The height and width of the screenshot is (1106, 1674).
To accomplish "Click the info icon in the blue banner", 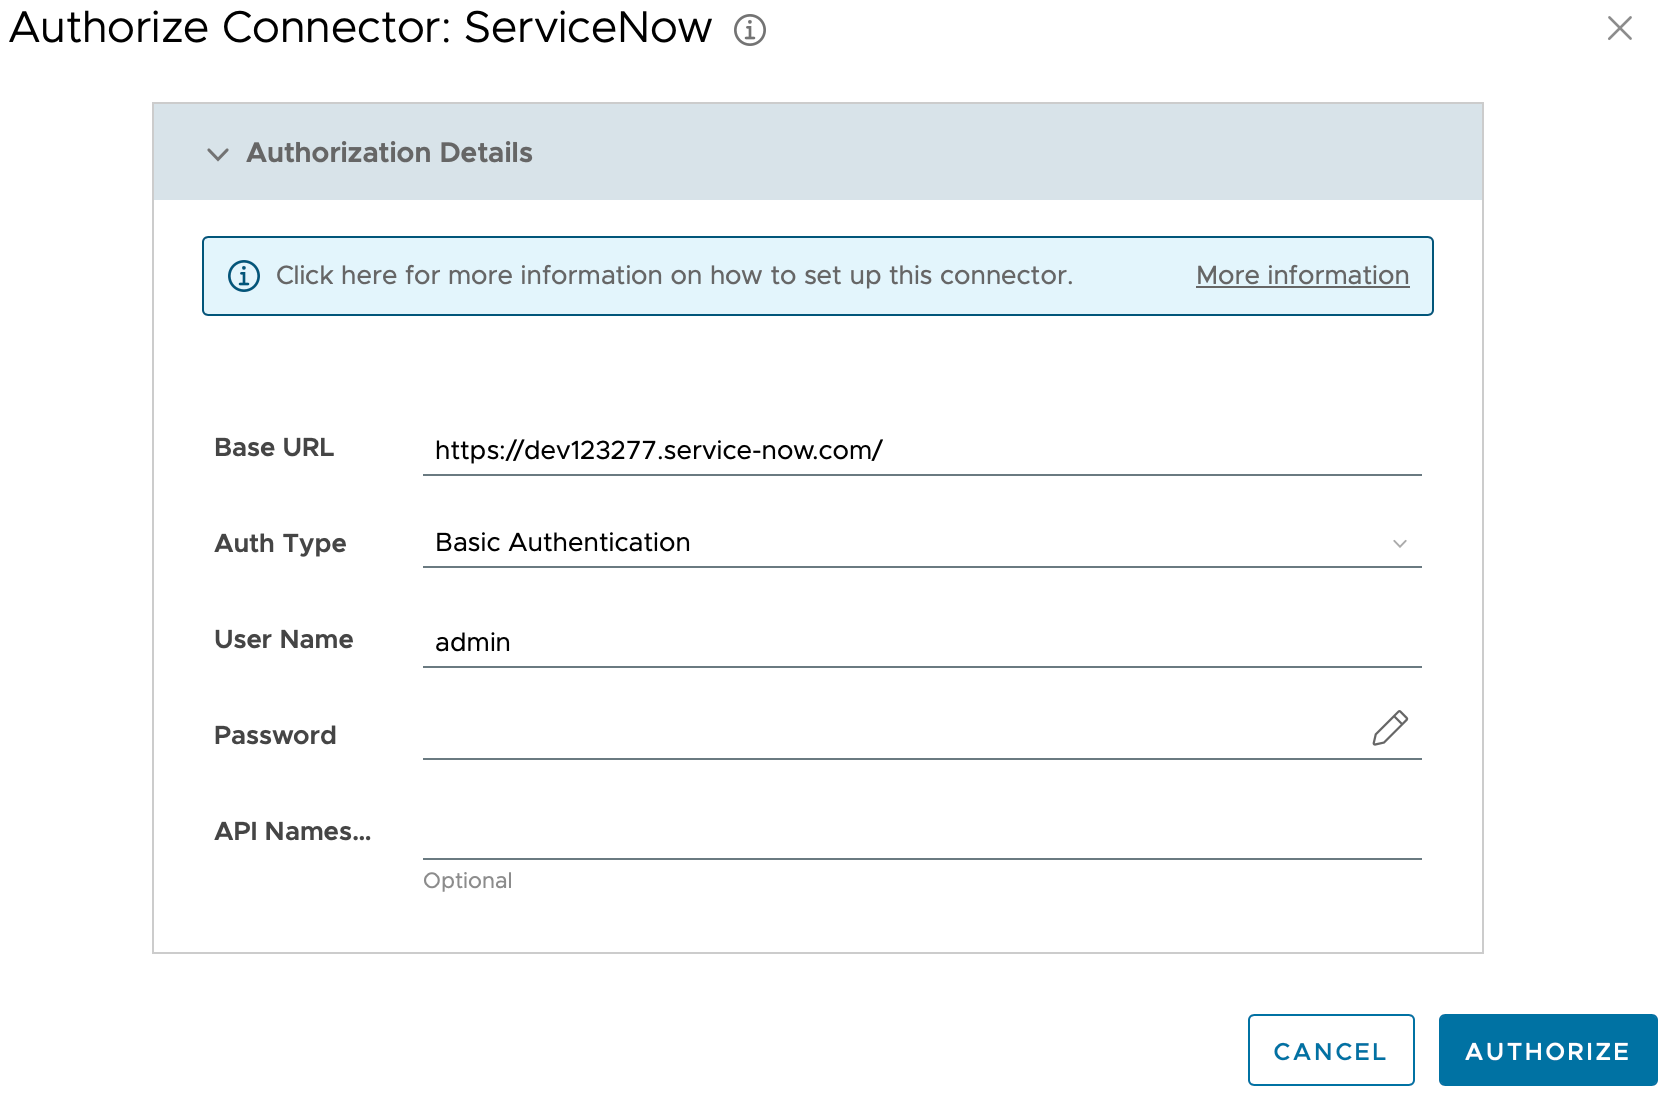I will (x=244, y=275).
